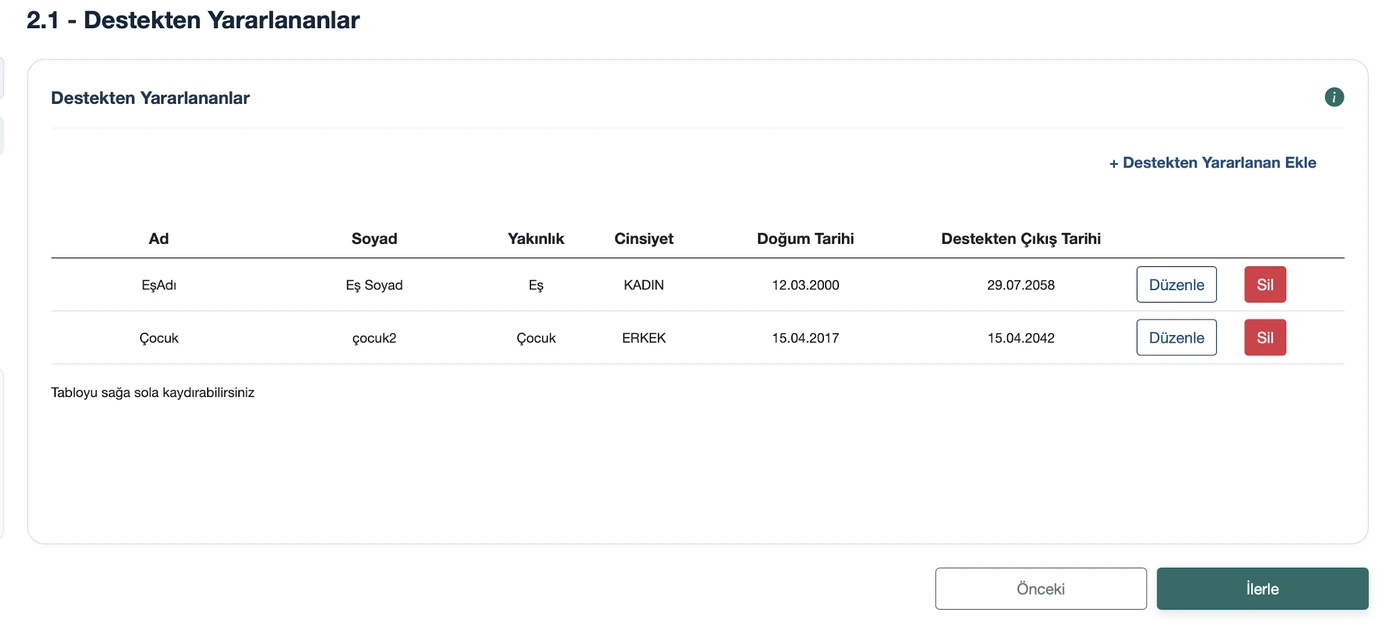The width and height of the screenshot is (1400, 639).
Task: Select the EşAdı name cell
Action: pos(159,285)
